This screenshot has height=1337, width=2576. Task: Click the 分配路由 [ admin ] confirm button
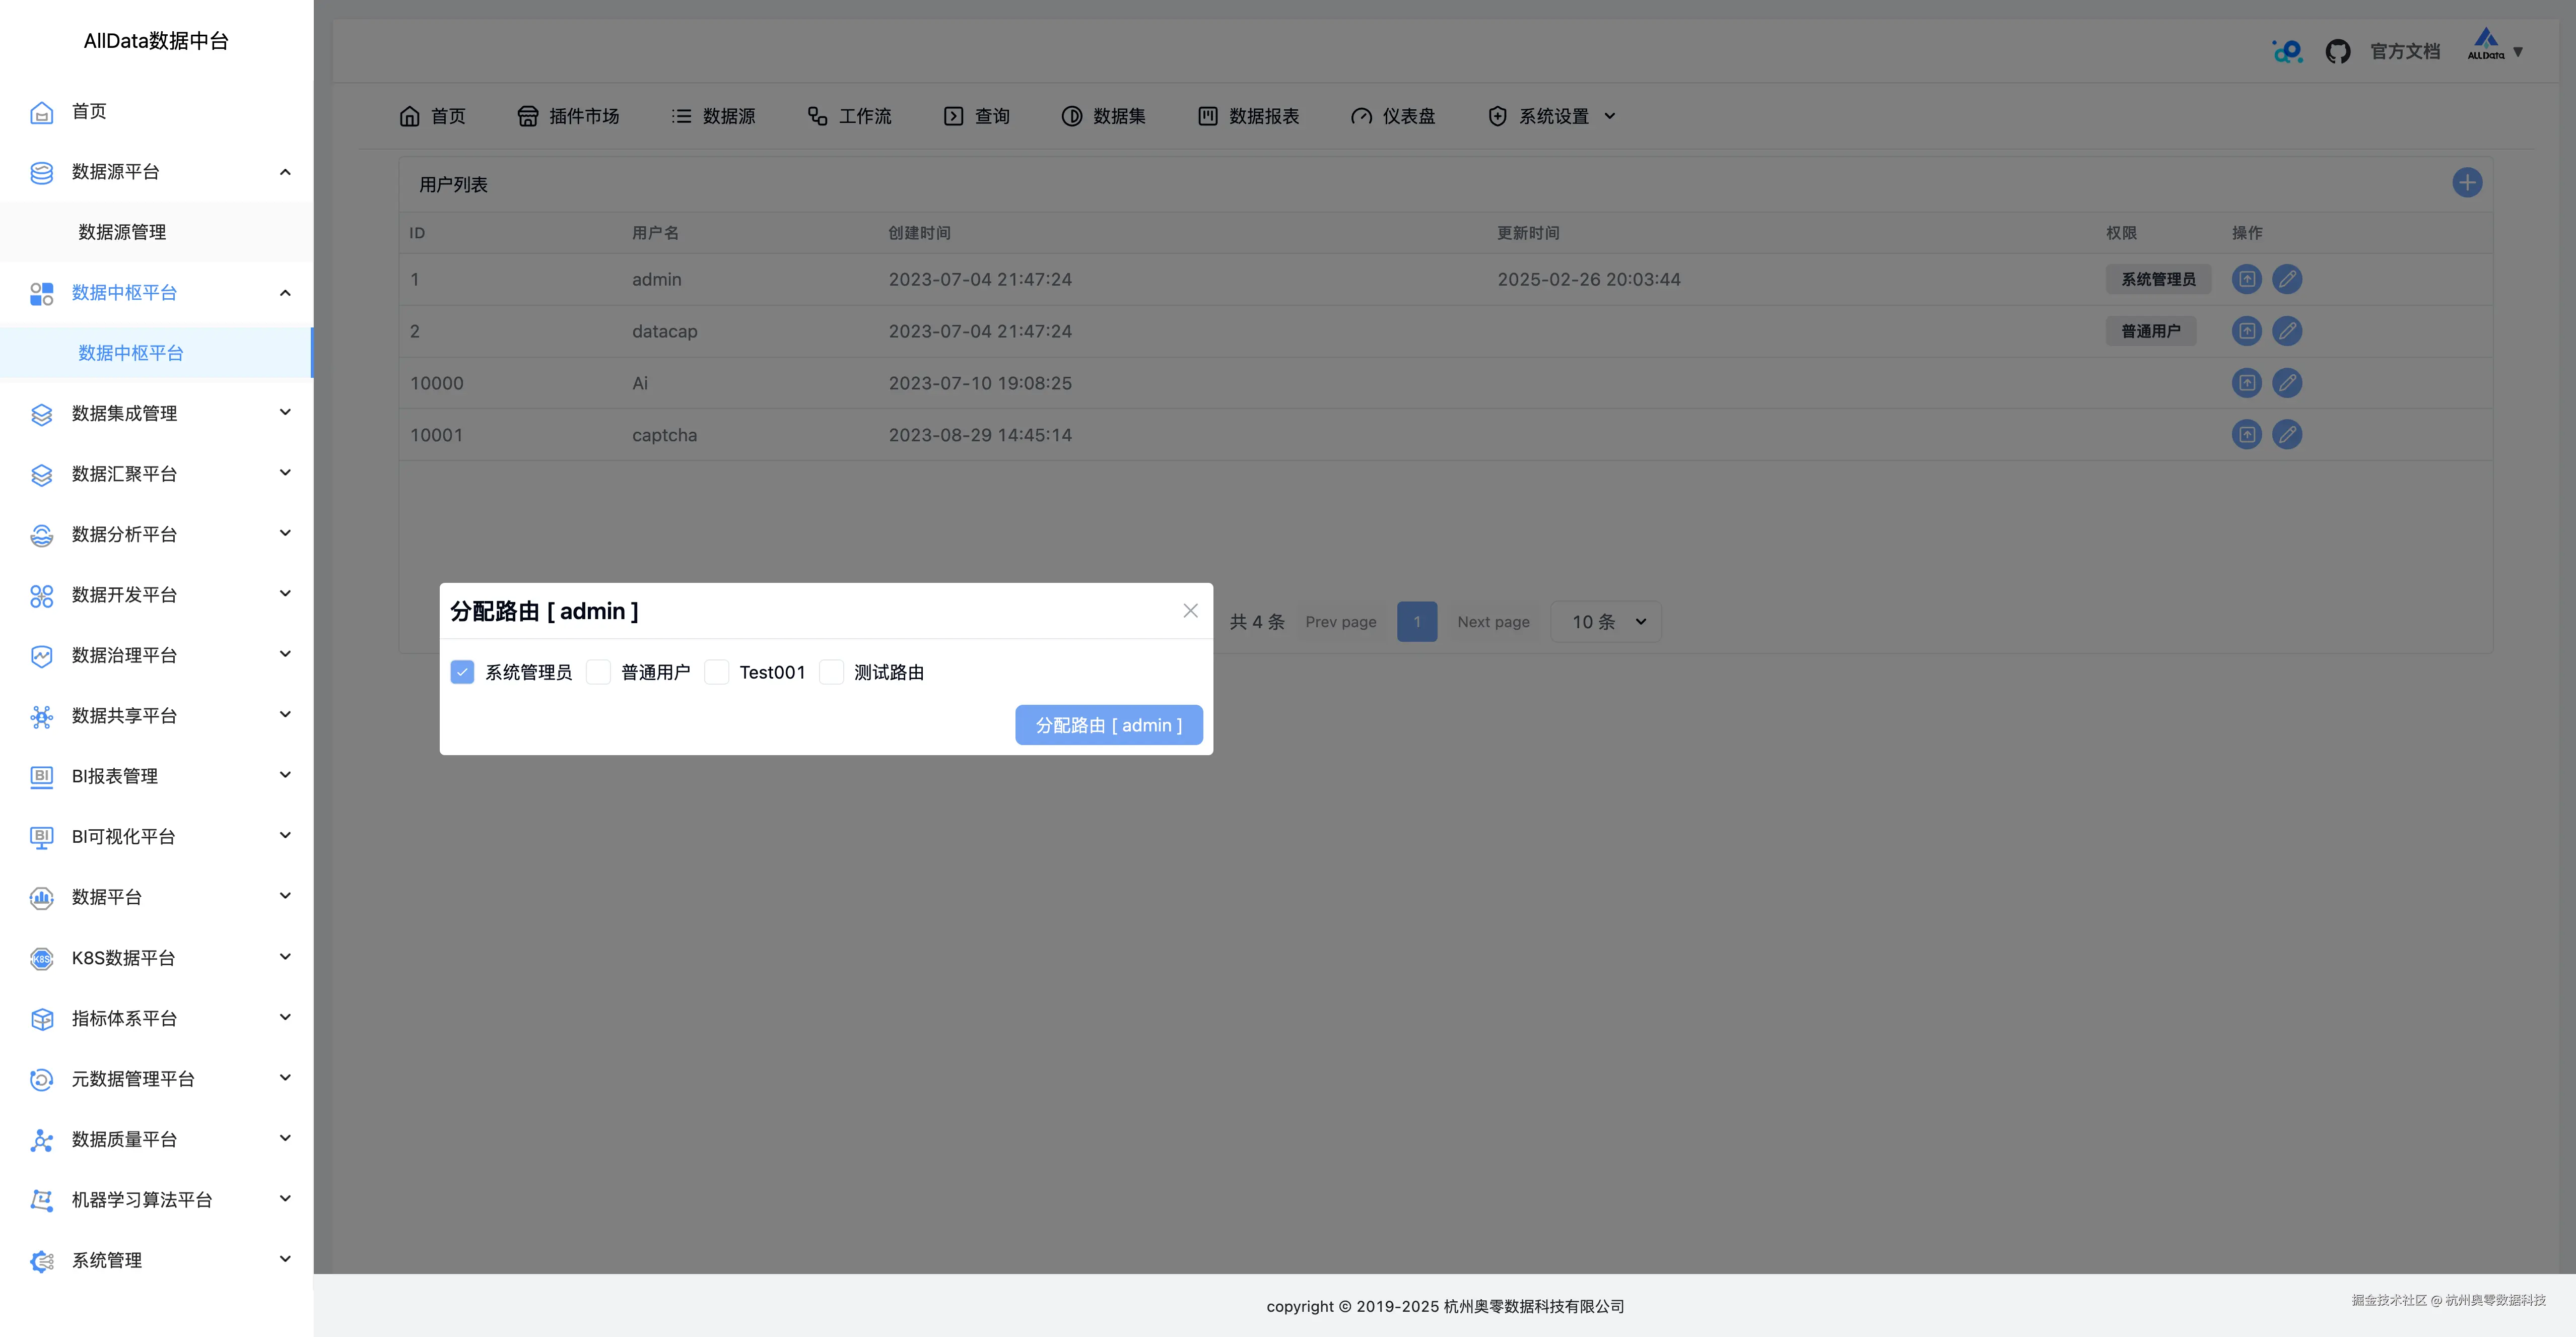tap(1108, 725)
